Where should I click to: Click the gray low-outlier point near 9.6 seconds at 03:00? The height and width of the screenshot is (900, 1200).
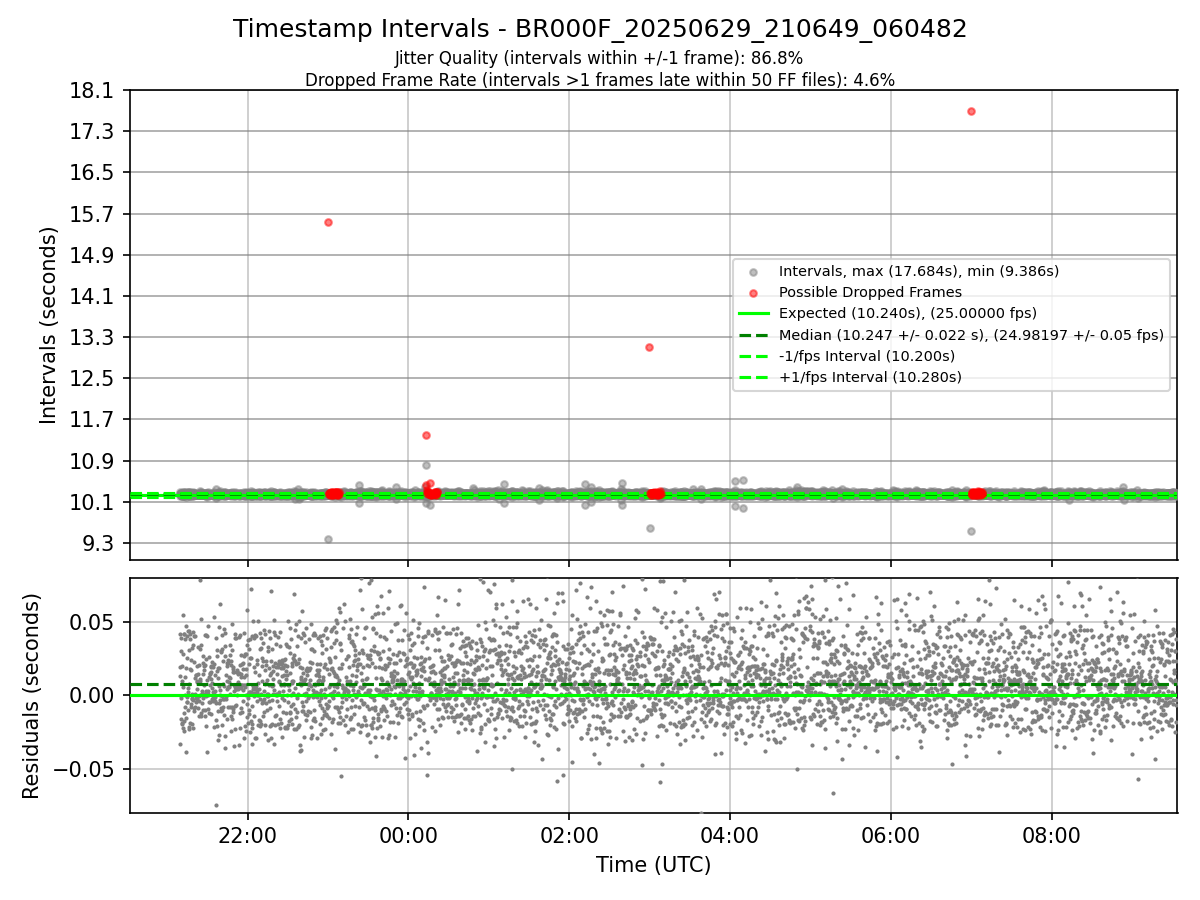[650, 528]
